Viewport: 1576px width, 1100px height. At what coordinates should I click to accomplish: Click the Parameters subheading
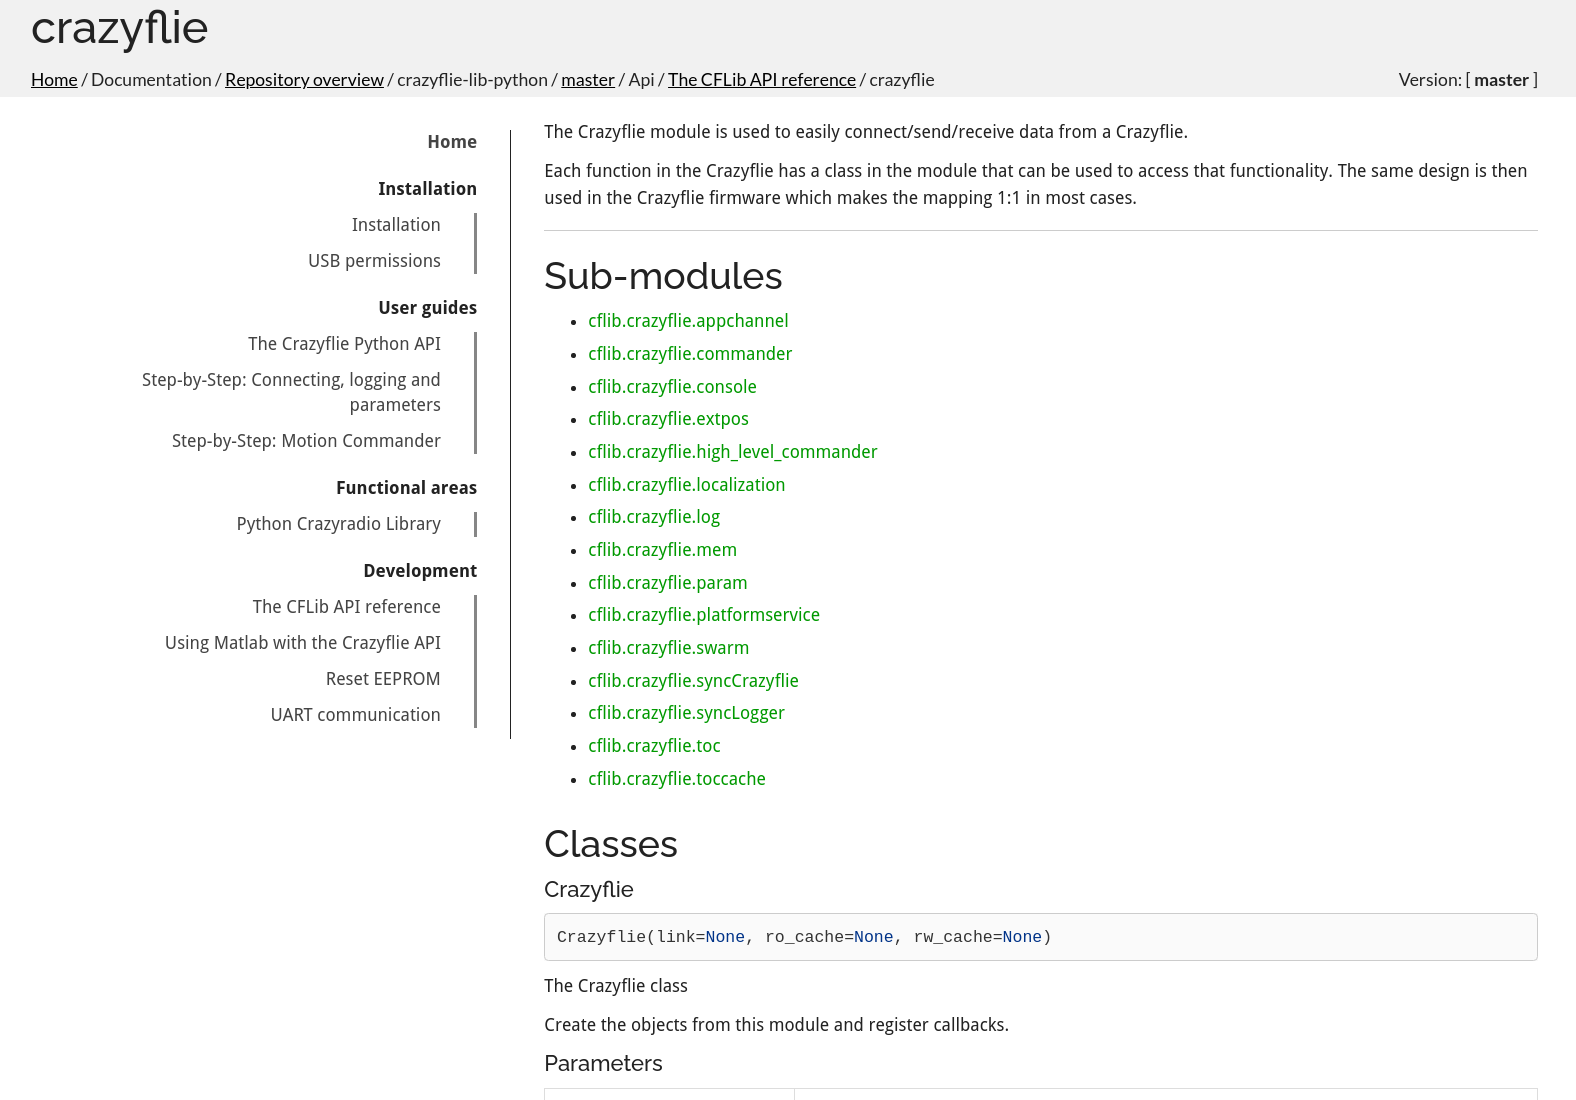(603, 1063)
